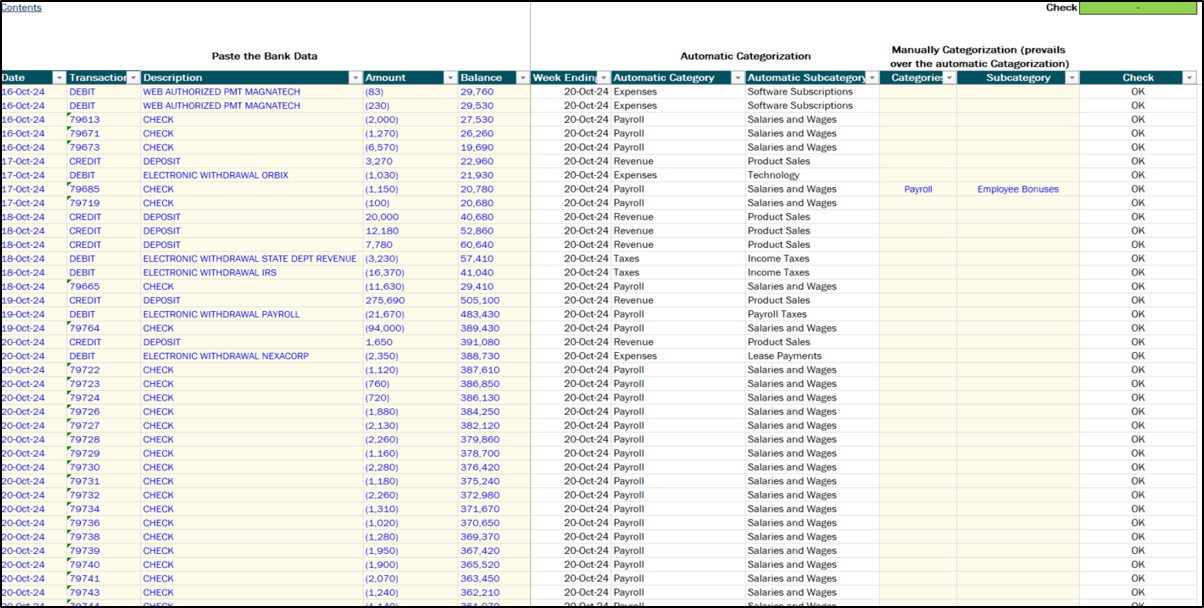Viewport: 1204px width, 608px height.
Task: Select the 'Revenue' category cell for 3,270 deposit
Action: point(677,162)
